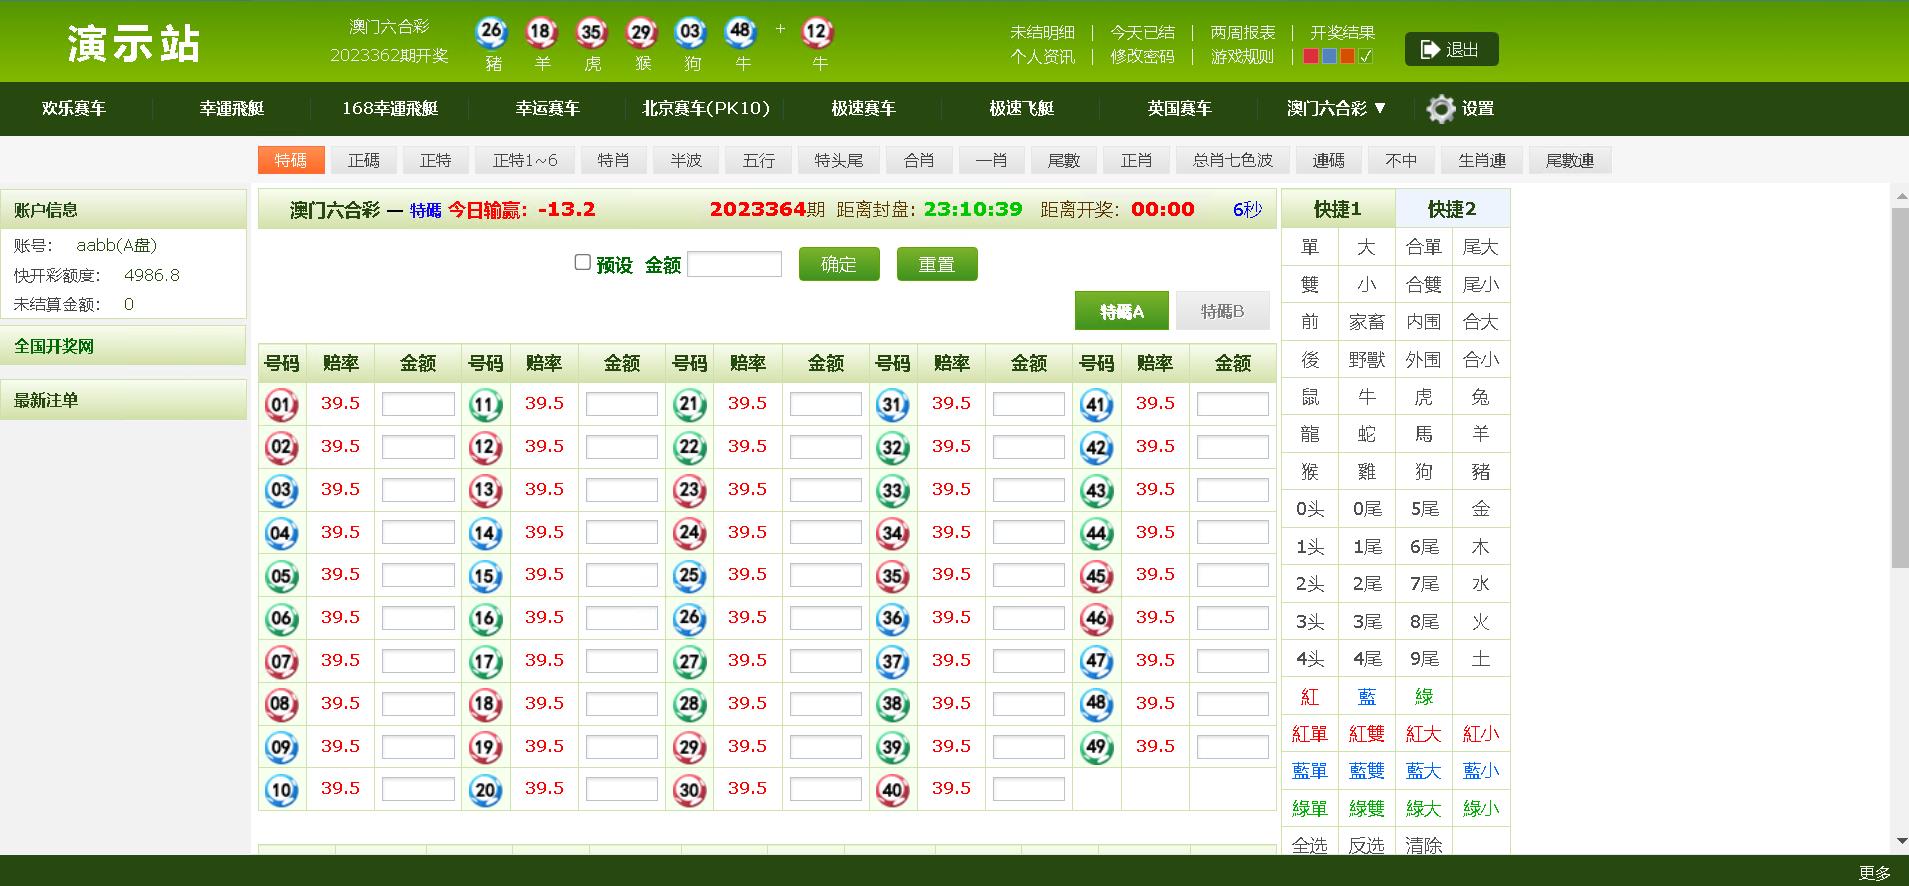Choose the red theme color swatch
Screen dimensions: 1909x886
coord(1311,57)
